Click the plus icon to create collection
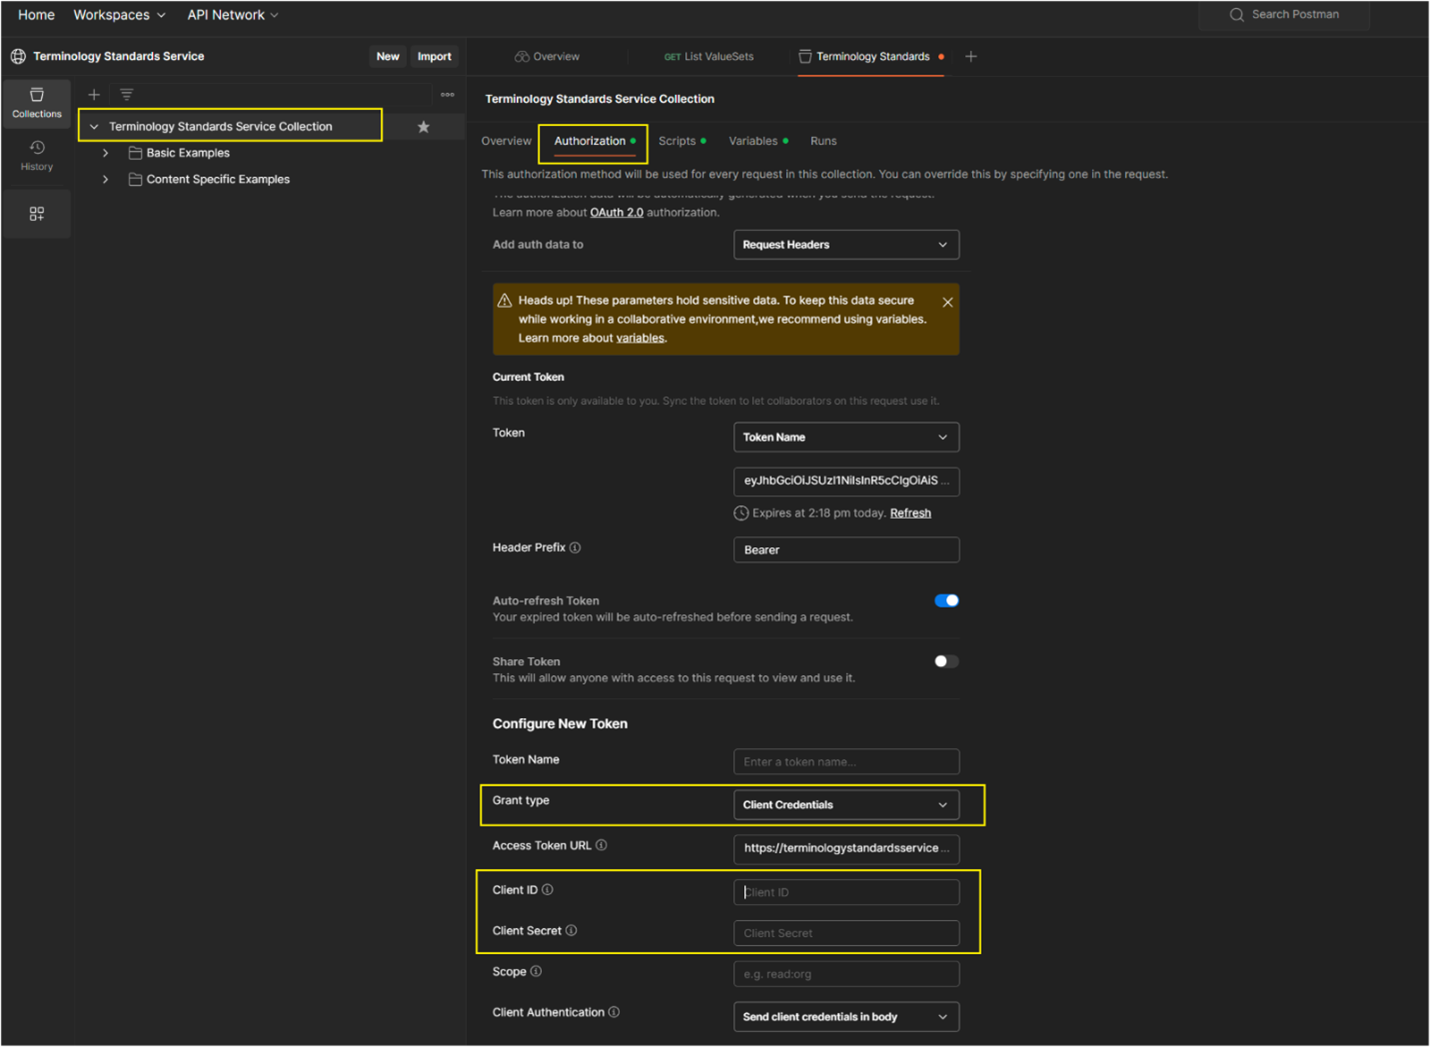Image resolution: width=1430 pixels, height=1047 pixels. pyautogui.click(x=94, y=95)
